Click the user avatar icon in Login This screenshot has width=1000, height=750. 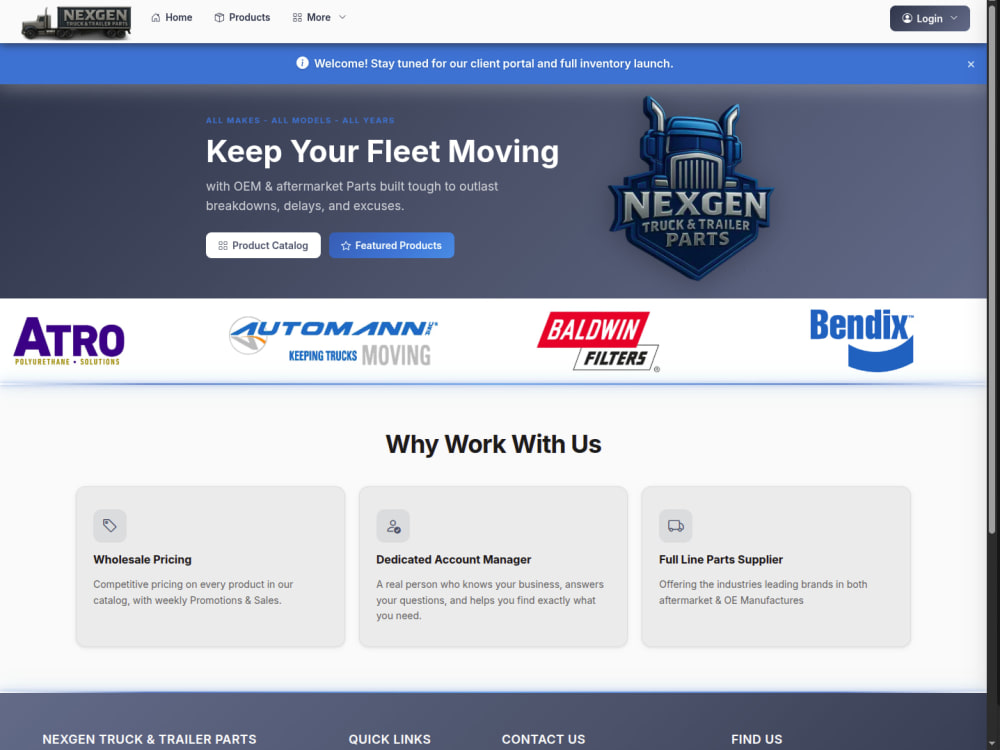[x=907, y=18]
